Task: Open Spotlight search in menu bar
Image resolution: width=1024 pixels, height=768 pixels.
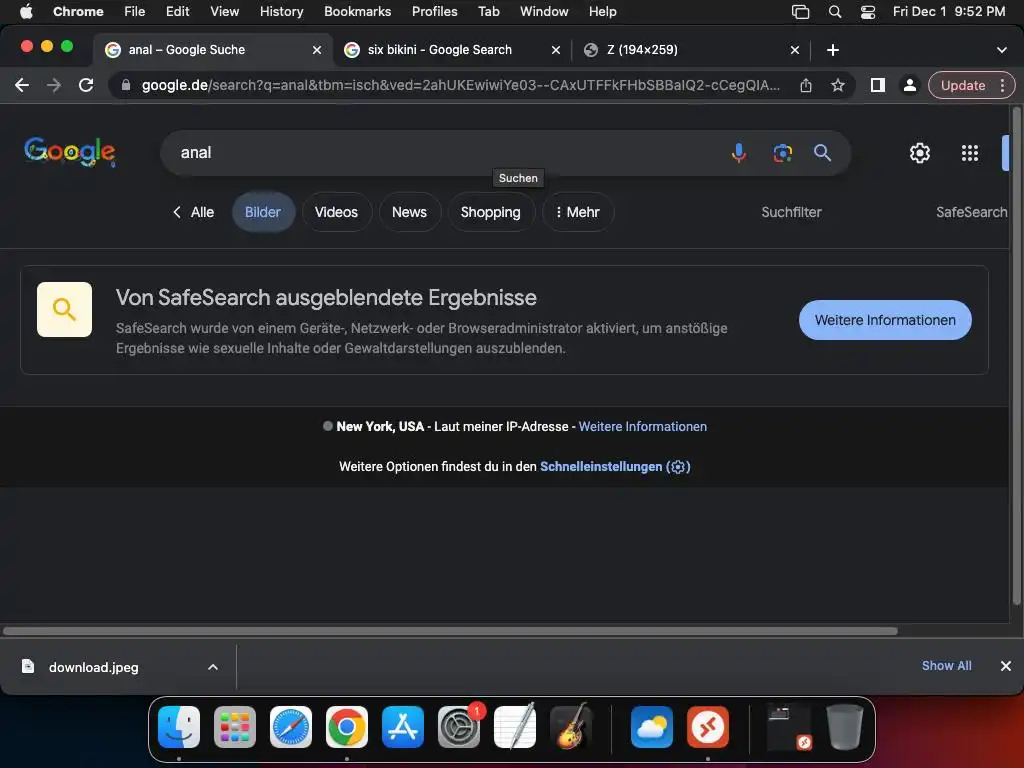Action: [835, 12]
